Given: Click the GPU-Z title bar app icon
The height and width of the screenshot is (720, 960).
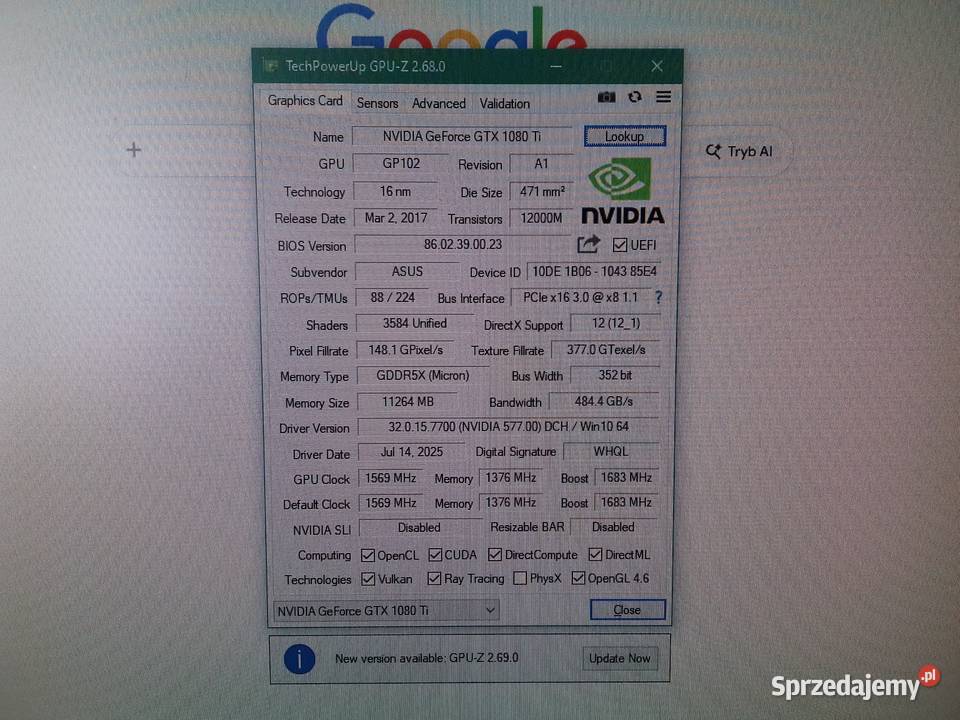Looking at the screenshot, I should click(x=270, y=66).
